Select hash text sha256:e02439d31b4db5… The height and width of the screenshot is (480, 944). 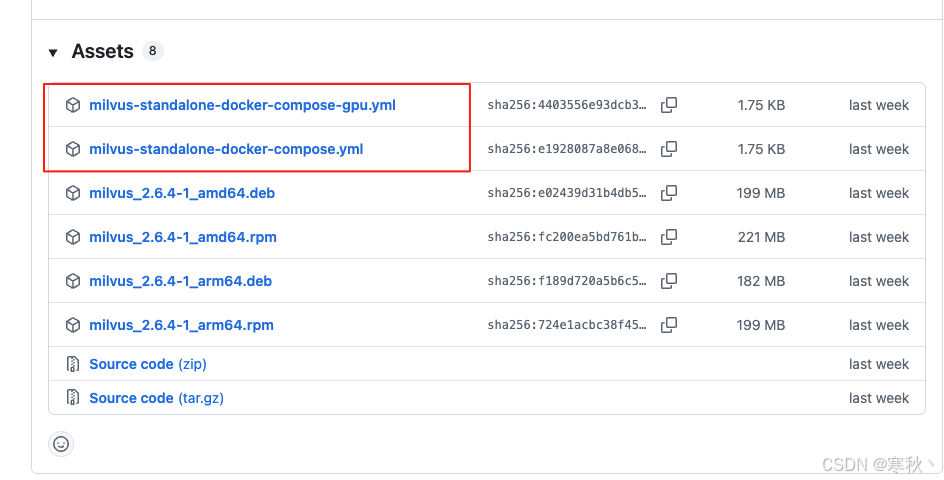coord(567,193)
